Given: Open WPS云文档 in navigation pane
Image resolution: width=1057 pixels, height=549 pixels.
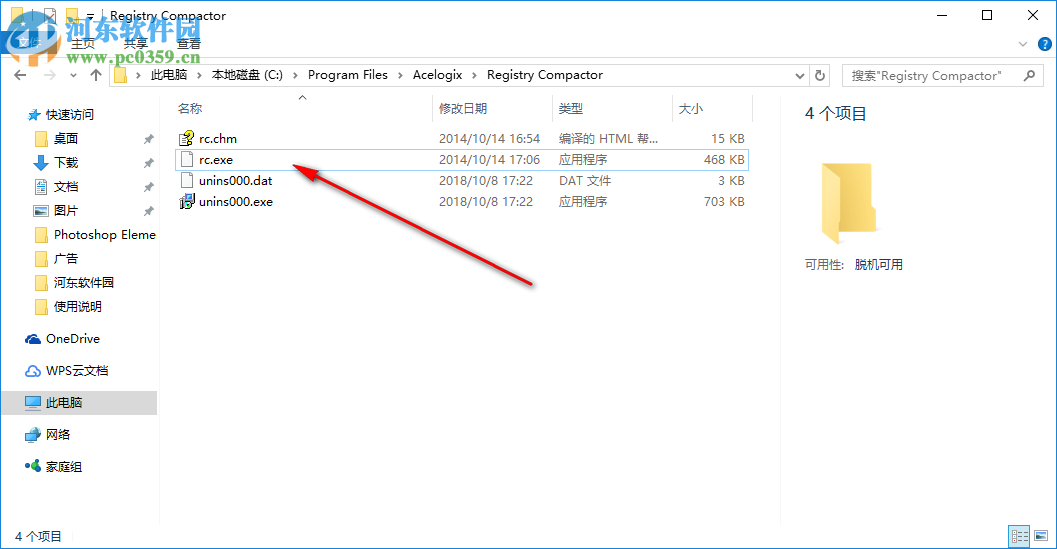Looking at the screenshot, I should (x=66, y=370).
